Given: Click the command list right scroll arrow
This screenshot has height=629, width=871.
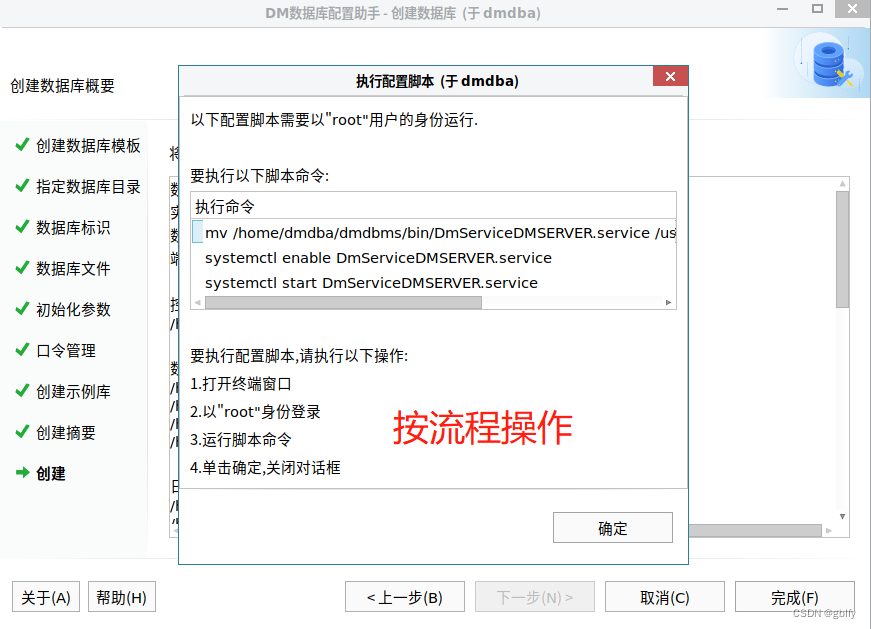Looking at the screenshot, I should pyautogui.click(x=668, y=302).
